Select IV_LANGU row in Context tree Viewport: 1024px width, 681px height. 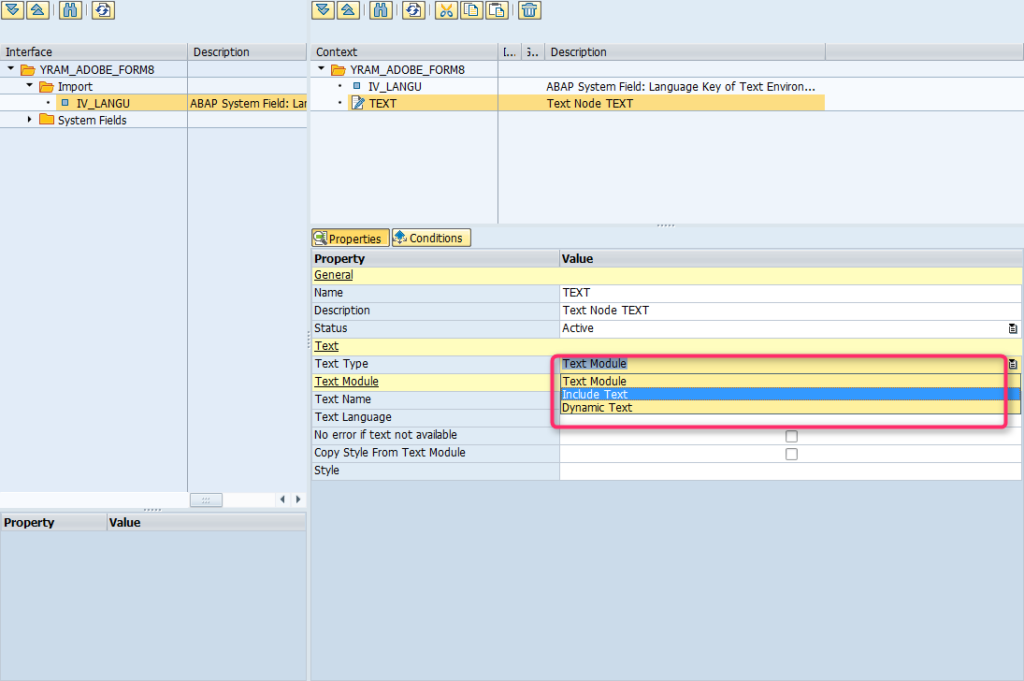point(568,86)
